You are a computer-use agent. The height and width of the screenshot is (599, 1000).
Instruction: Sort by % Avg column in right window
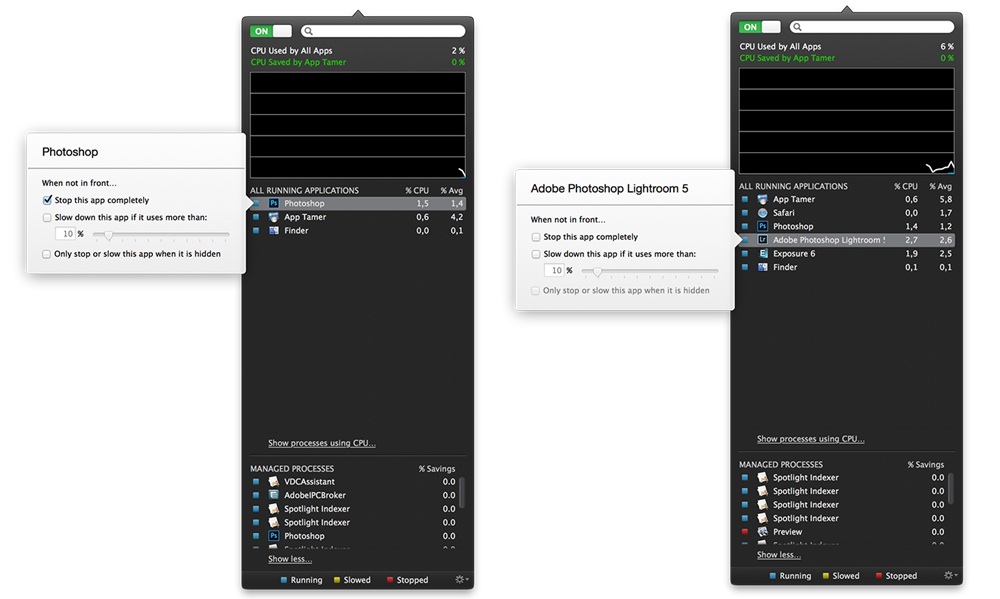pos(940,186)
